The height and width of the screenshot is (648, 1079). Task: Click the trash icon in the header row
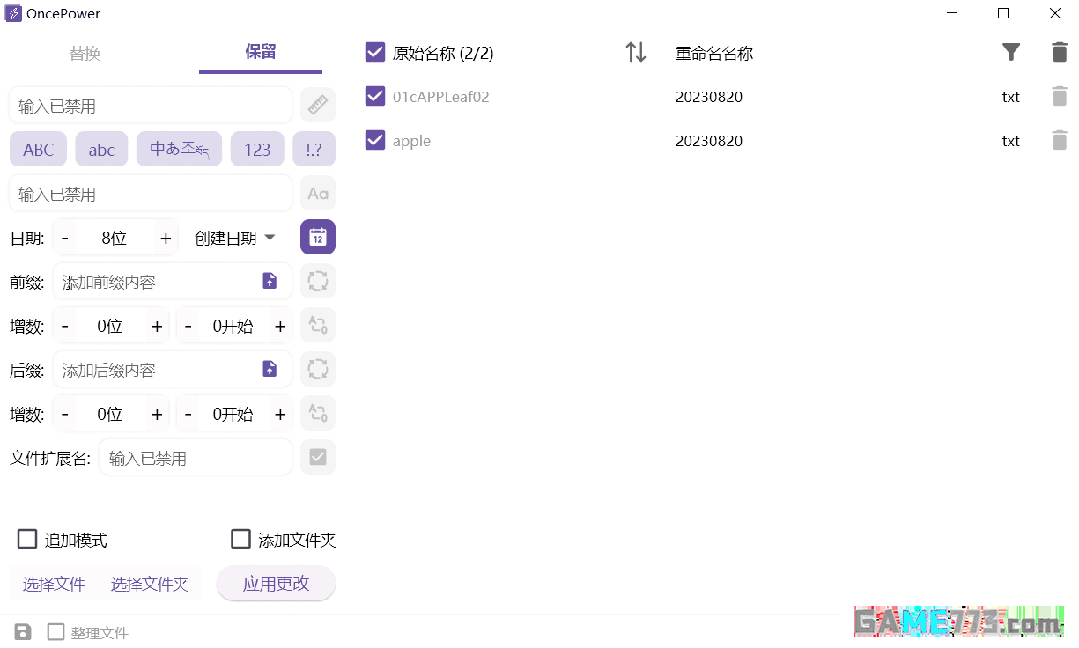(x=1059, y=52)
